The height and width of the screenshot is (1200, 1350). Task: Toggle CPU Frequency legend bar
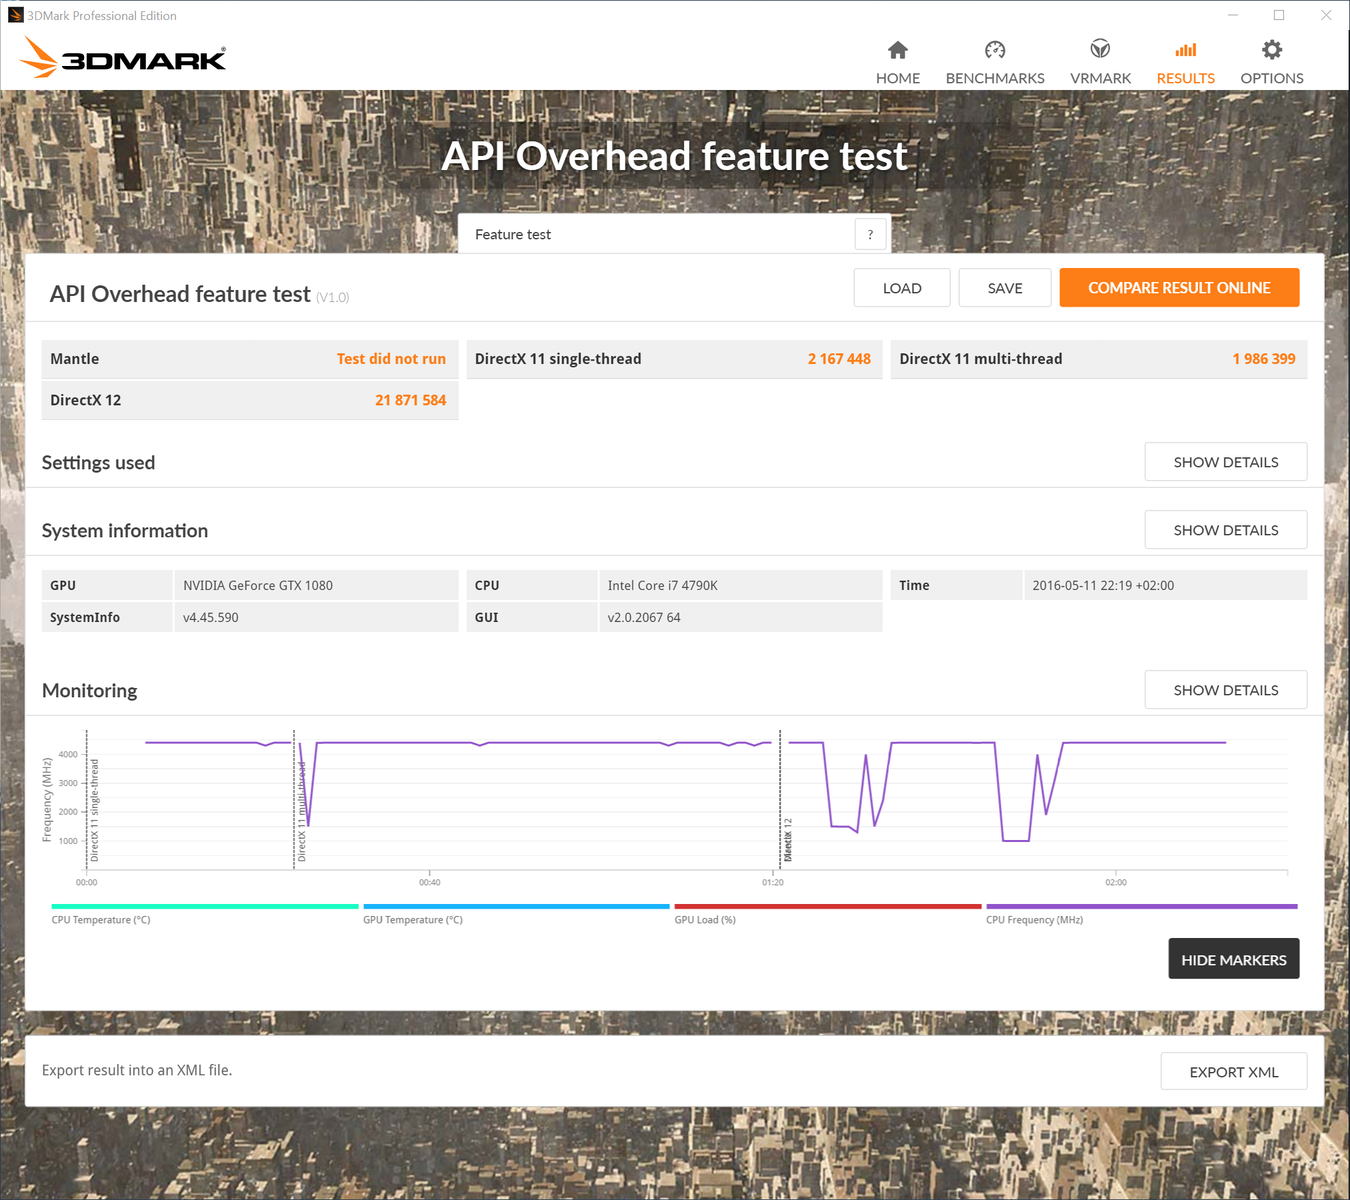coord(1142,907)
